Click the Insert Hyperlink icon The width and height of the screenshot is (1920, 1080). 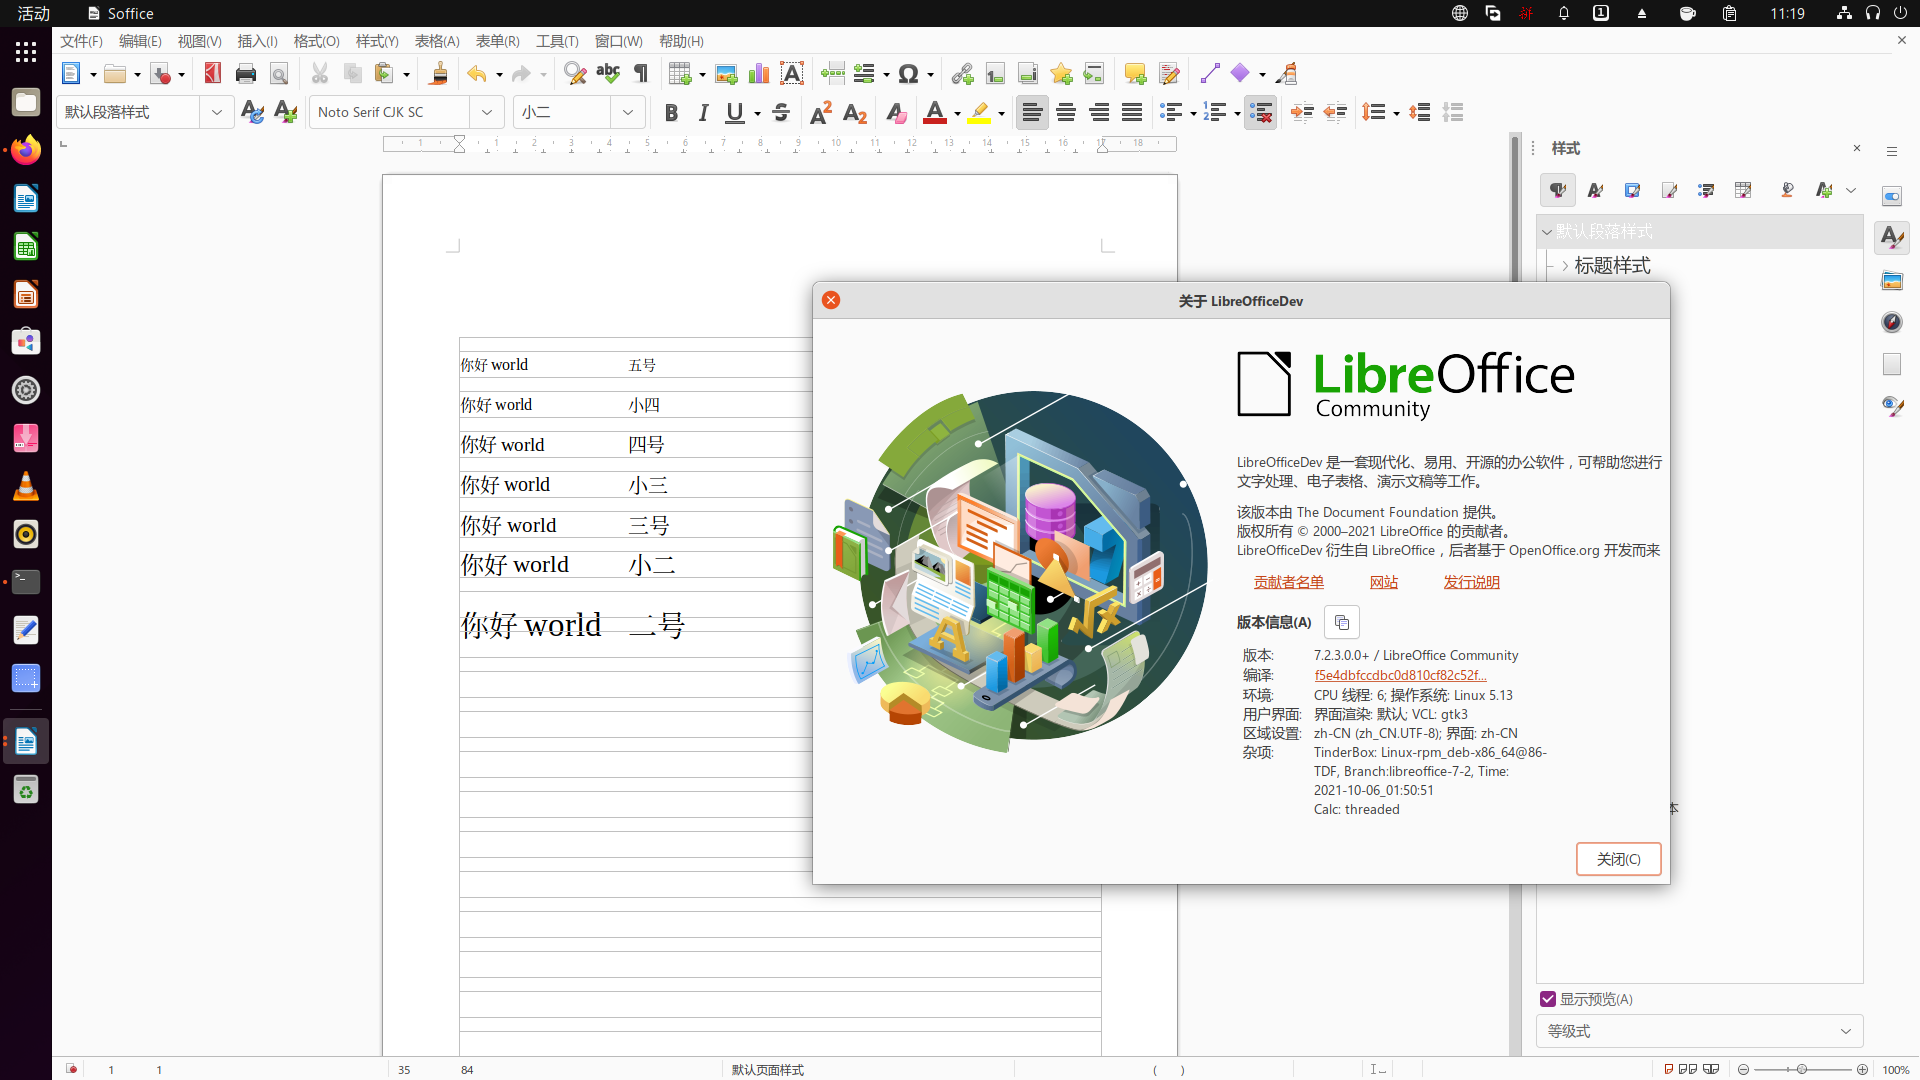tap(962, 74)
